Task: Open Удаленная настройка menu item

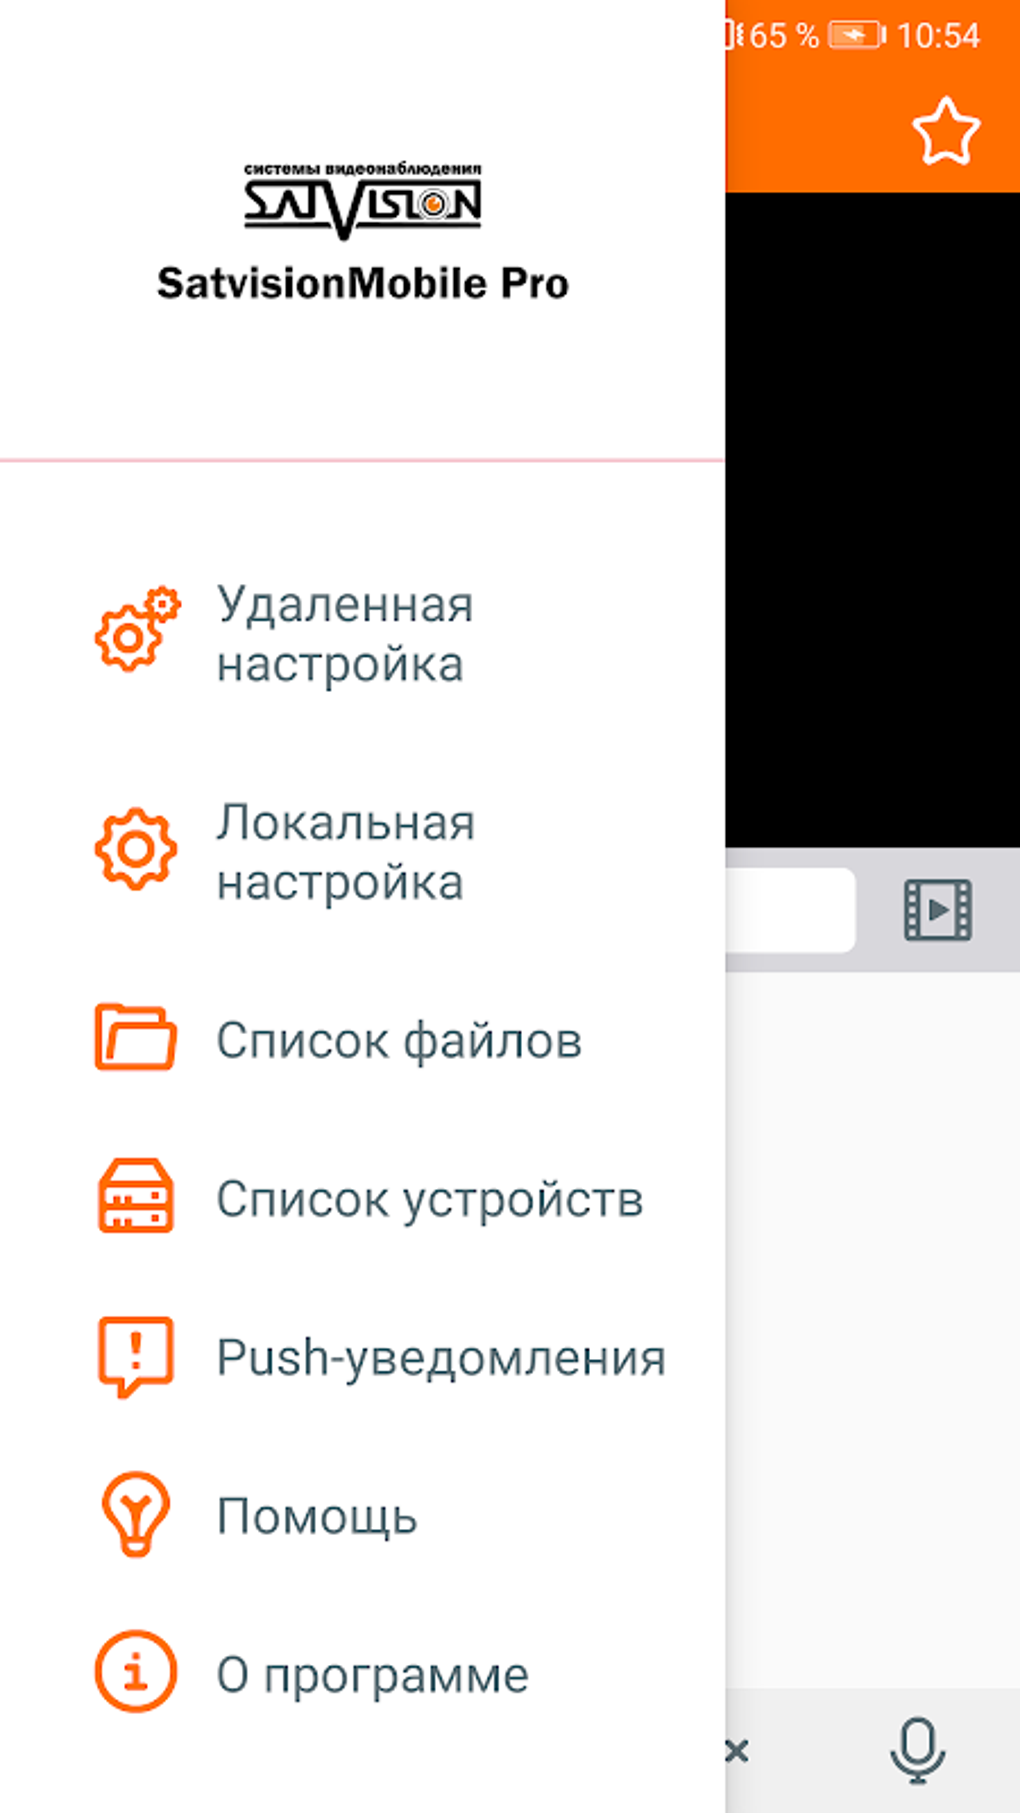Action: coord(362,634)
